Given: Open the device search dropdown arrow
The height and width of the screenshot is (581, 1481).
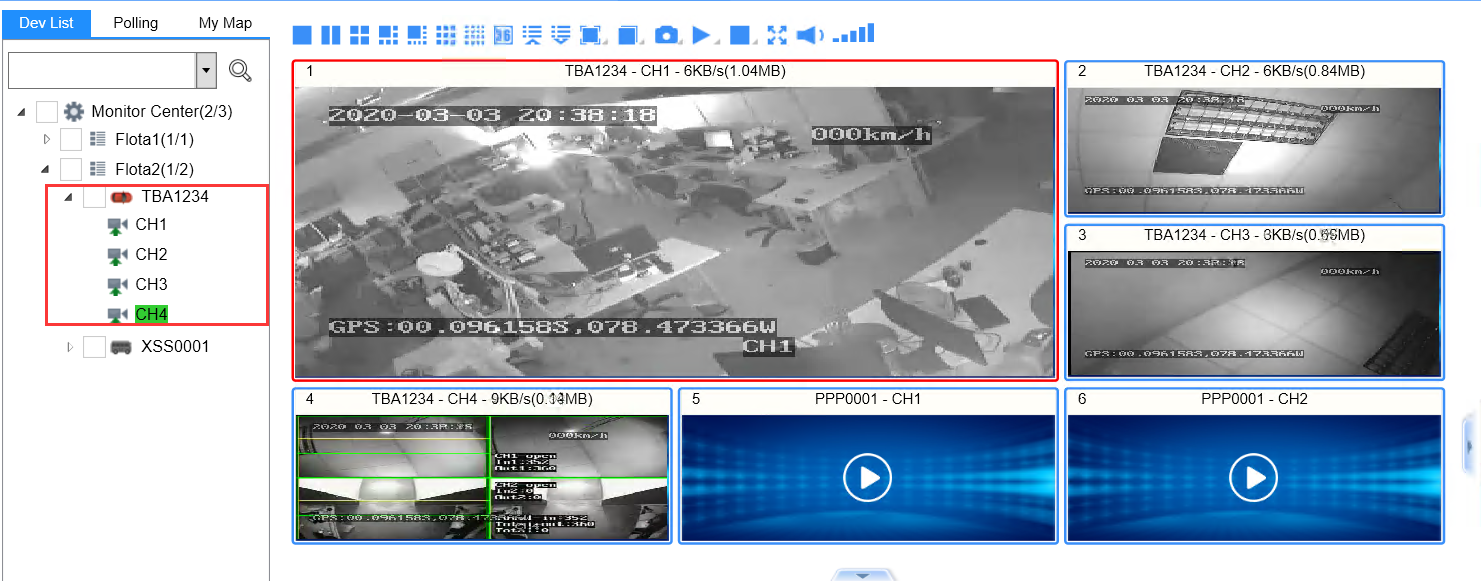Looking at the screenshot, I should tap(207, 71).
